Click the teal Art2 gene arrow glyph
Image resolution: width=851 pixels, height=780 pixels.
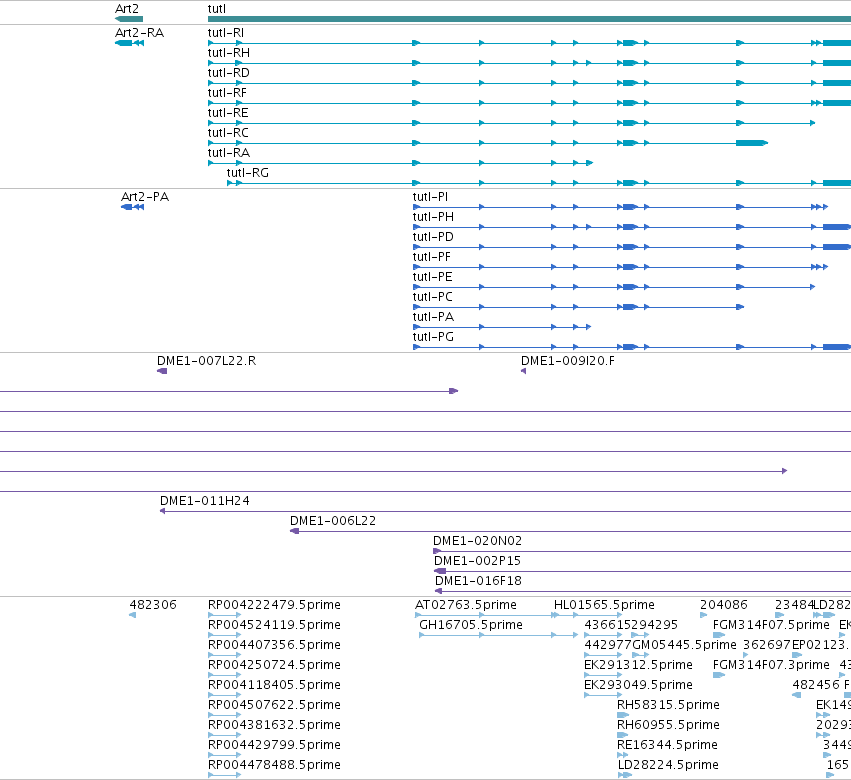pos(129,19)
